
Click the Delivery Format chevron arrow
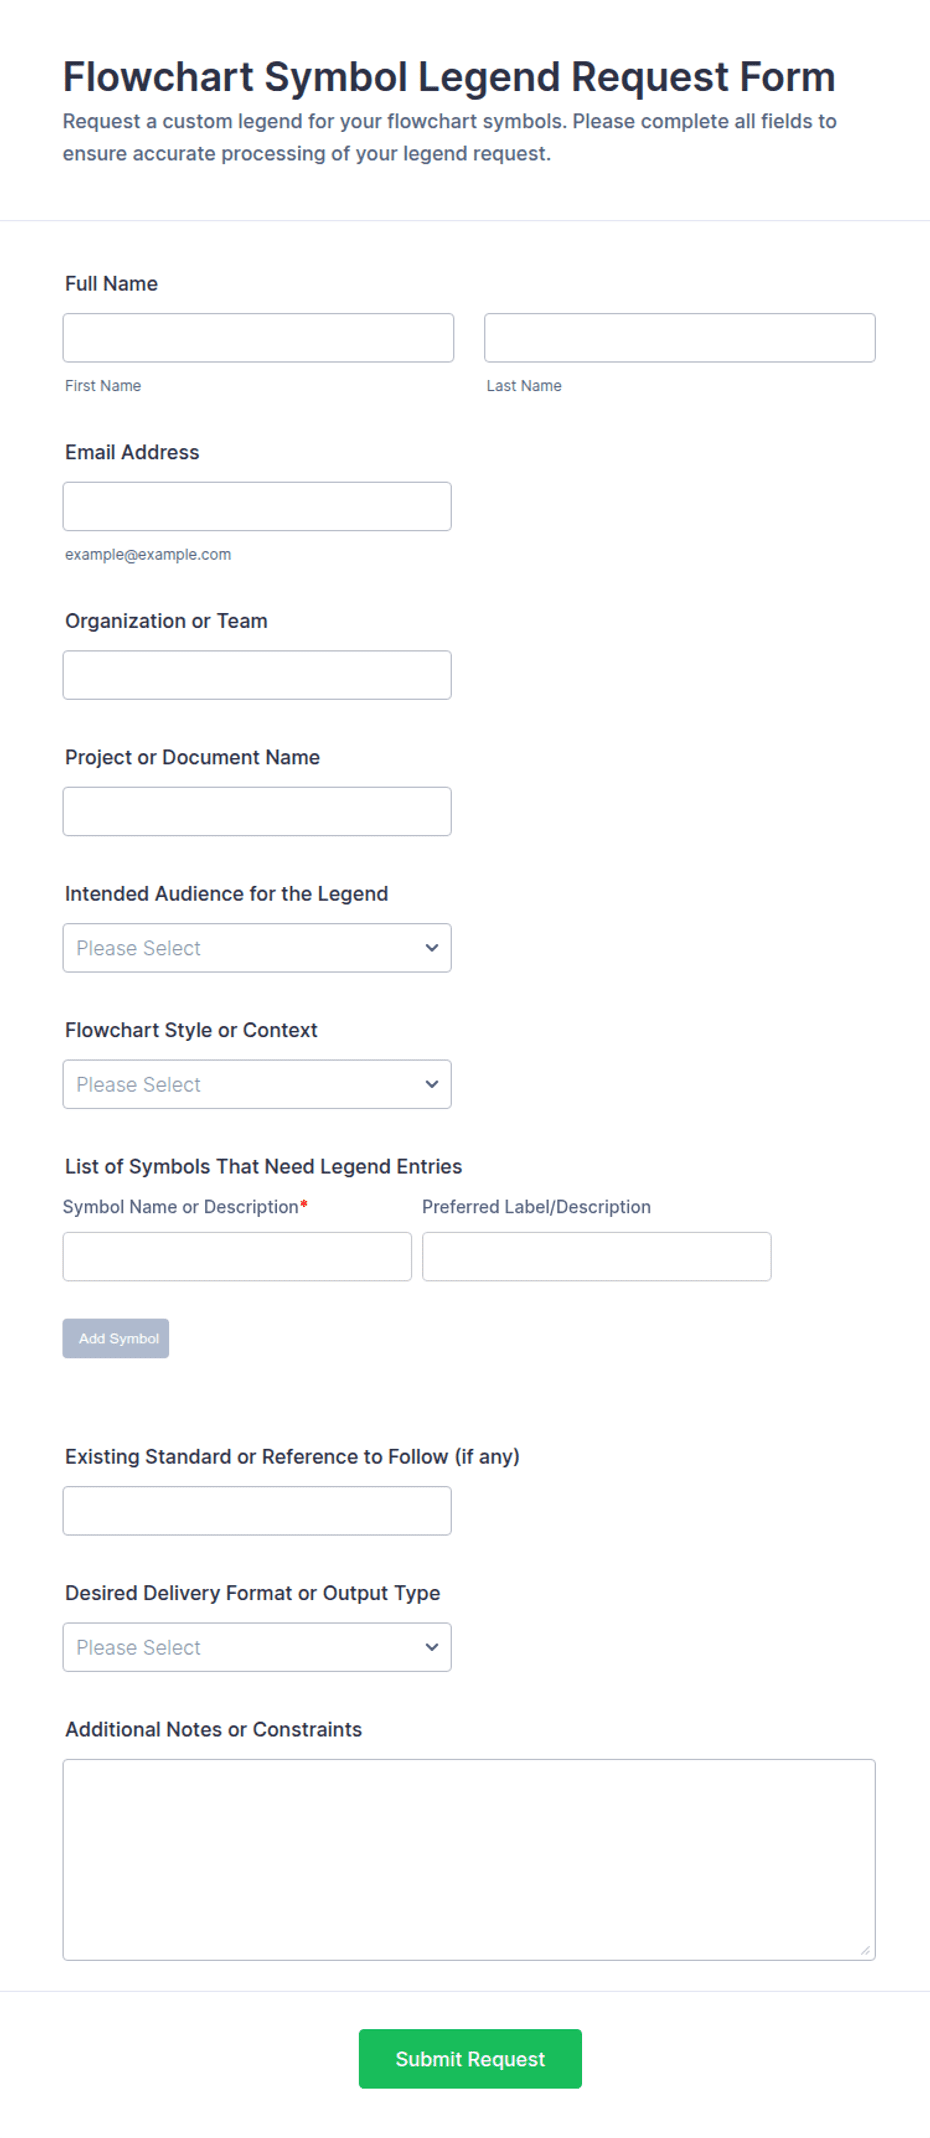click(x=432, y=1647)
